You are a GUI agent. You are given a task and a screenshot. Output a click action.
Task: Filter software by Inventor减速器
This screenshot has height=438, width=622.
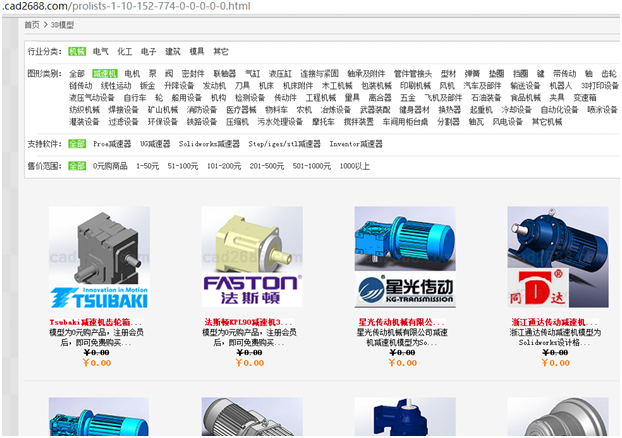(362, 144)
